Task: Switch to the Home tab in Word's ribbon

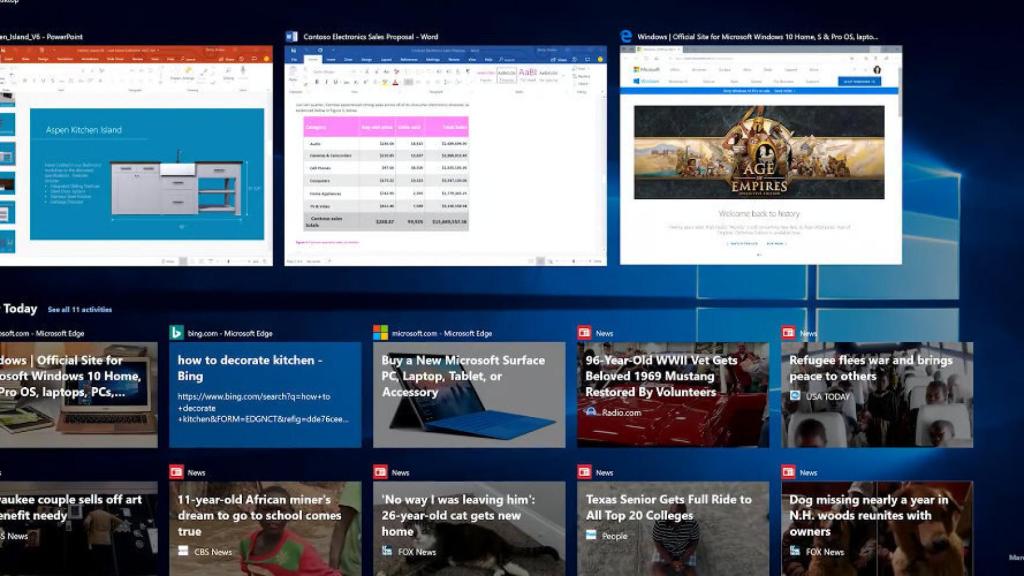Action: tap(313, 60)
